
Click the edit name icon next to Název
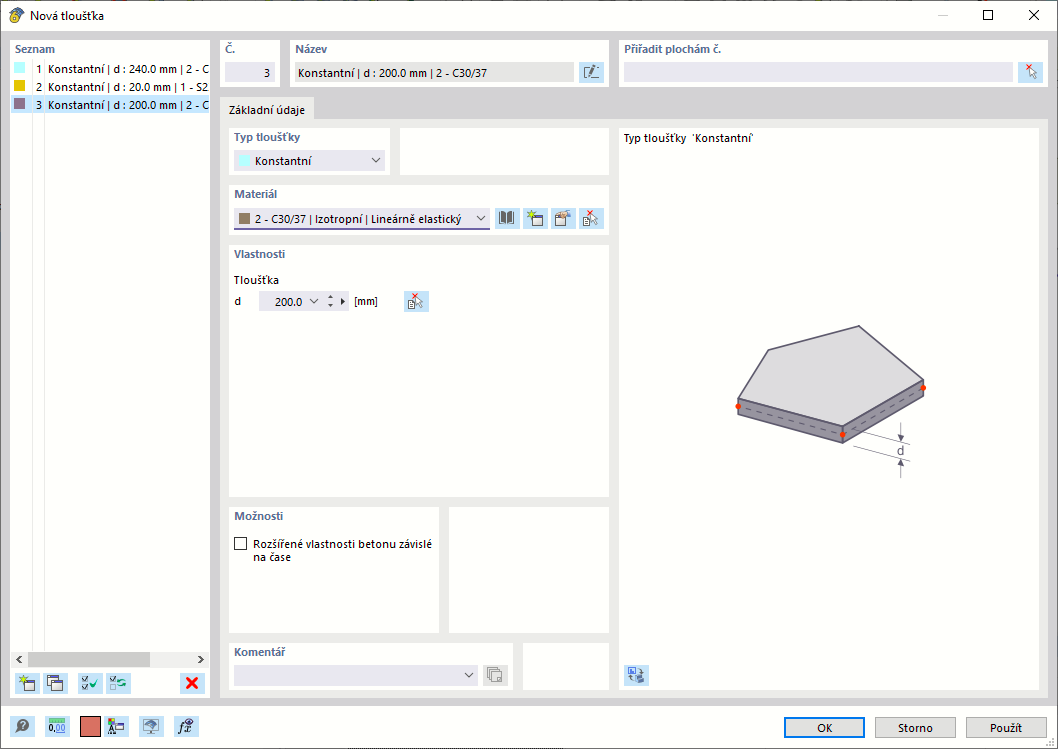[x=591, y=72]
